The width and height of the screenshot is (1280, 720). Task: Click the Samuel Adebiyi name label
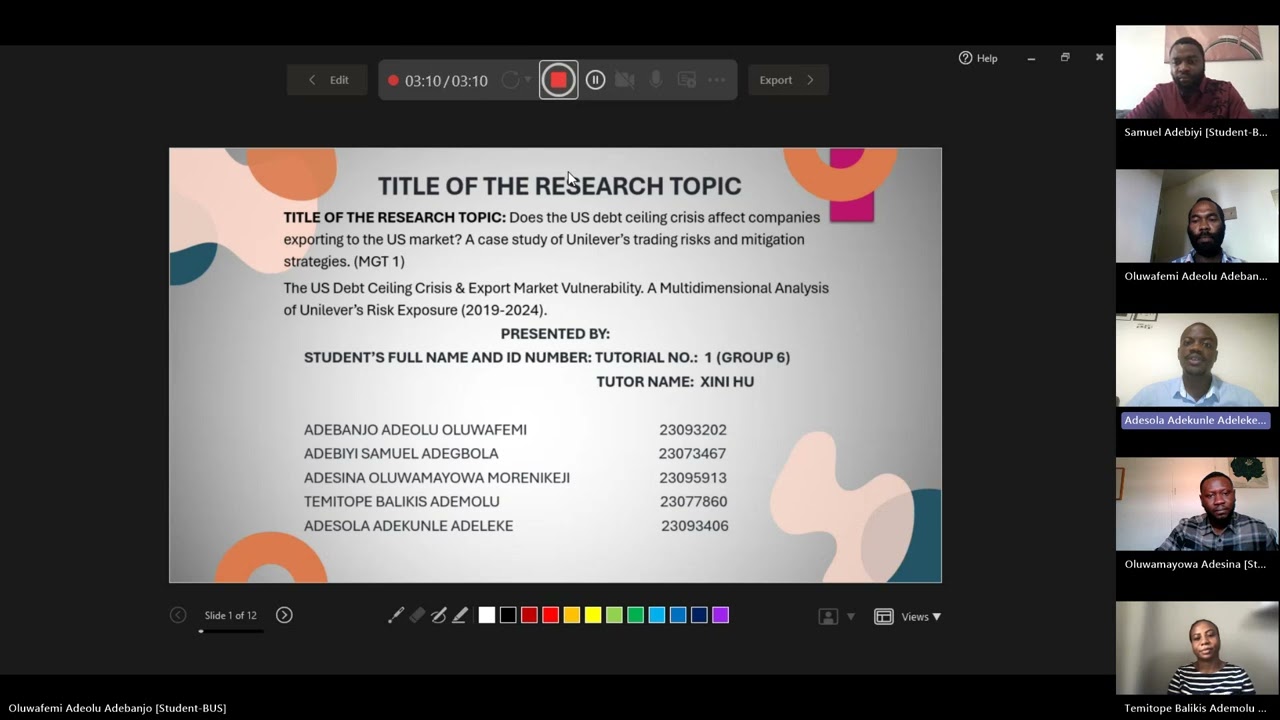[x=1195, y=132]
